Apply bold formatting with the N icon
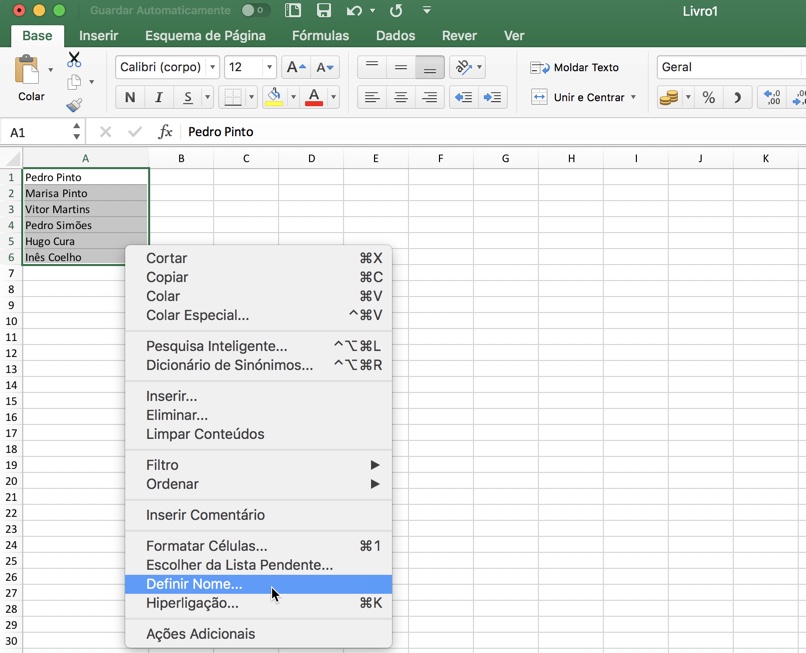 click(129, 97)
